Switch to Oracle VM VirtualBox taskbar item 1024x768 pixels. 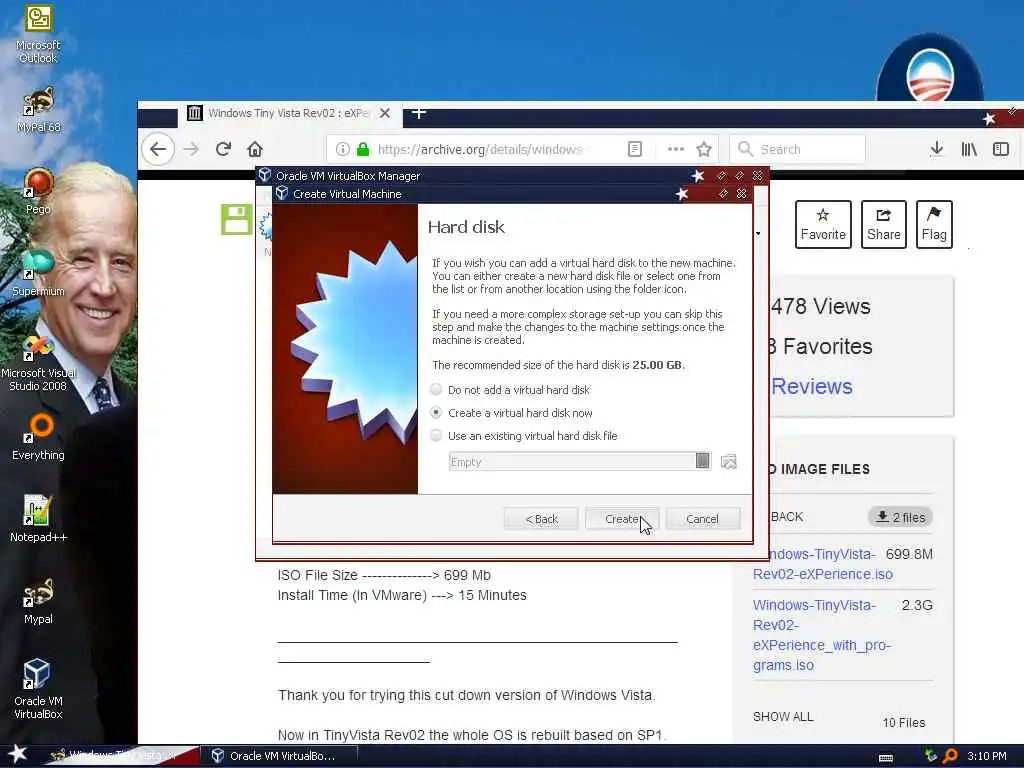(278, 756)
